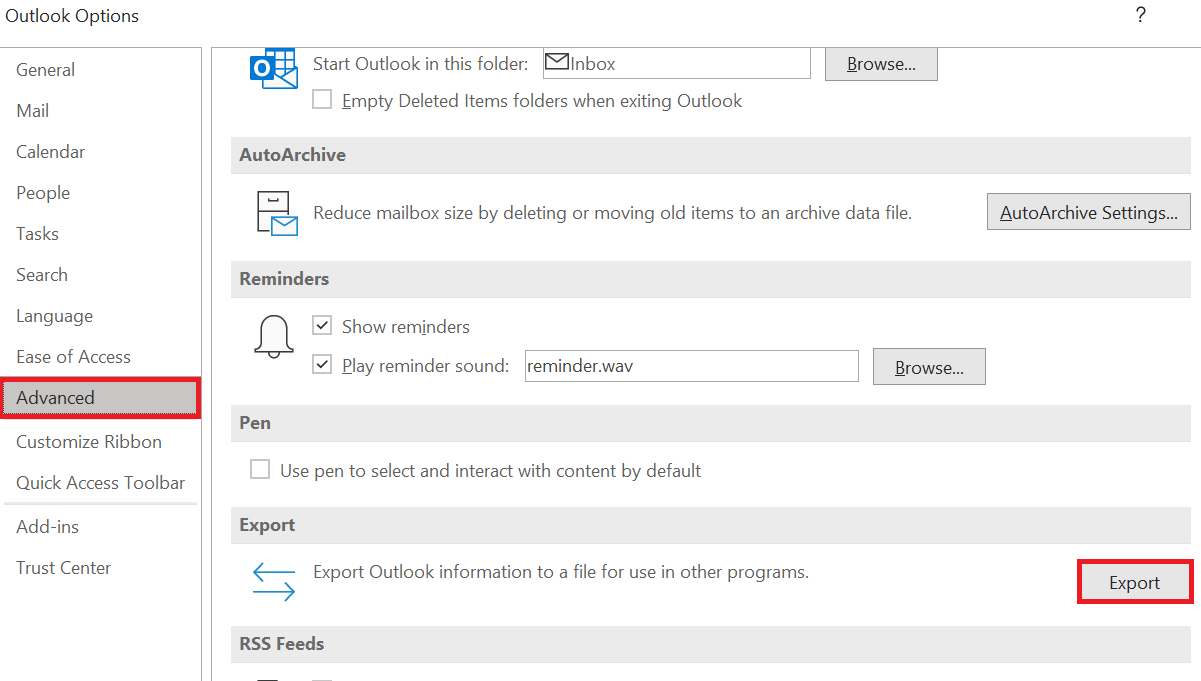1201x681 pixels.
Task: Click the 'Export Outlook information' description text
Action: (x=561, y=573)
